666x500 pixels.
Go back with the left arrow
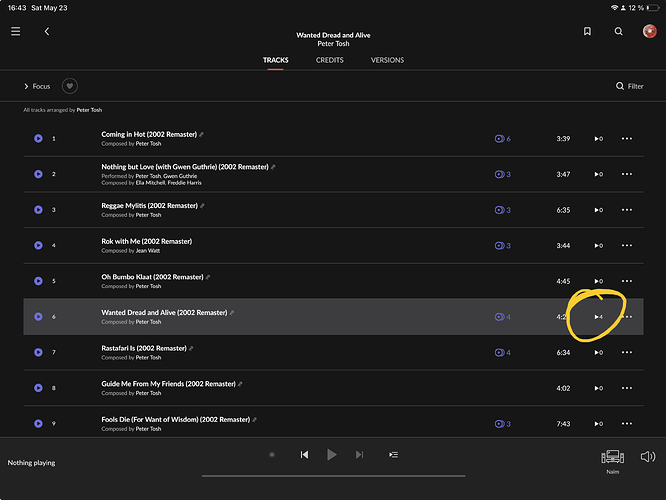(x=47, y=31)
